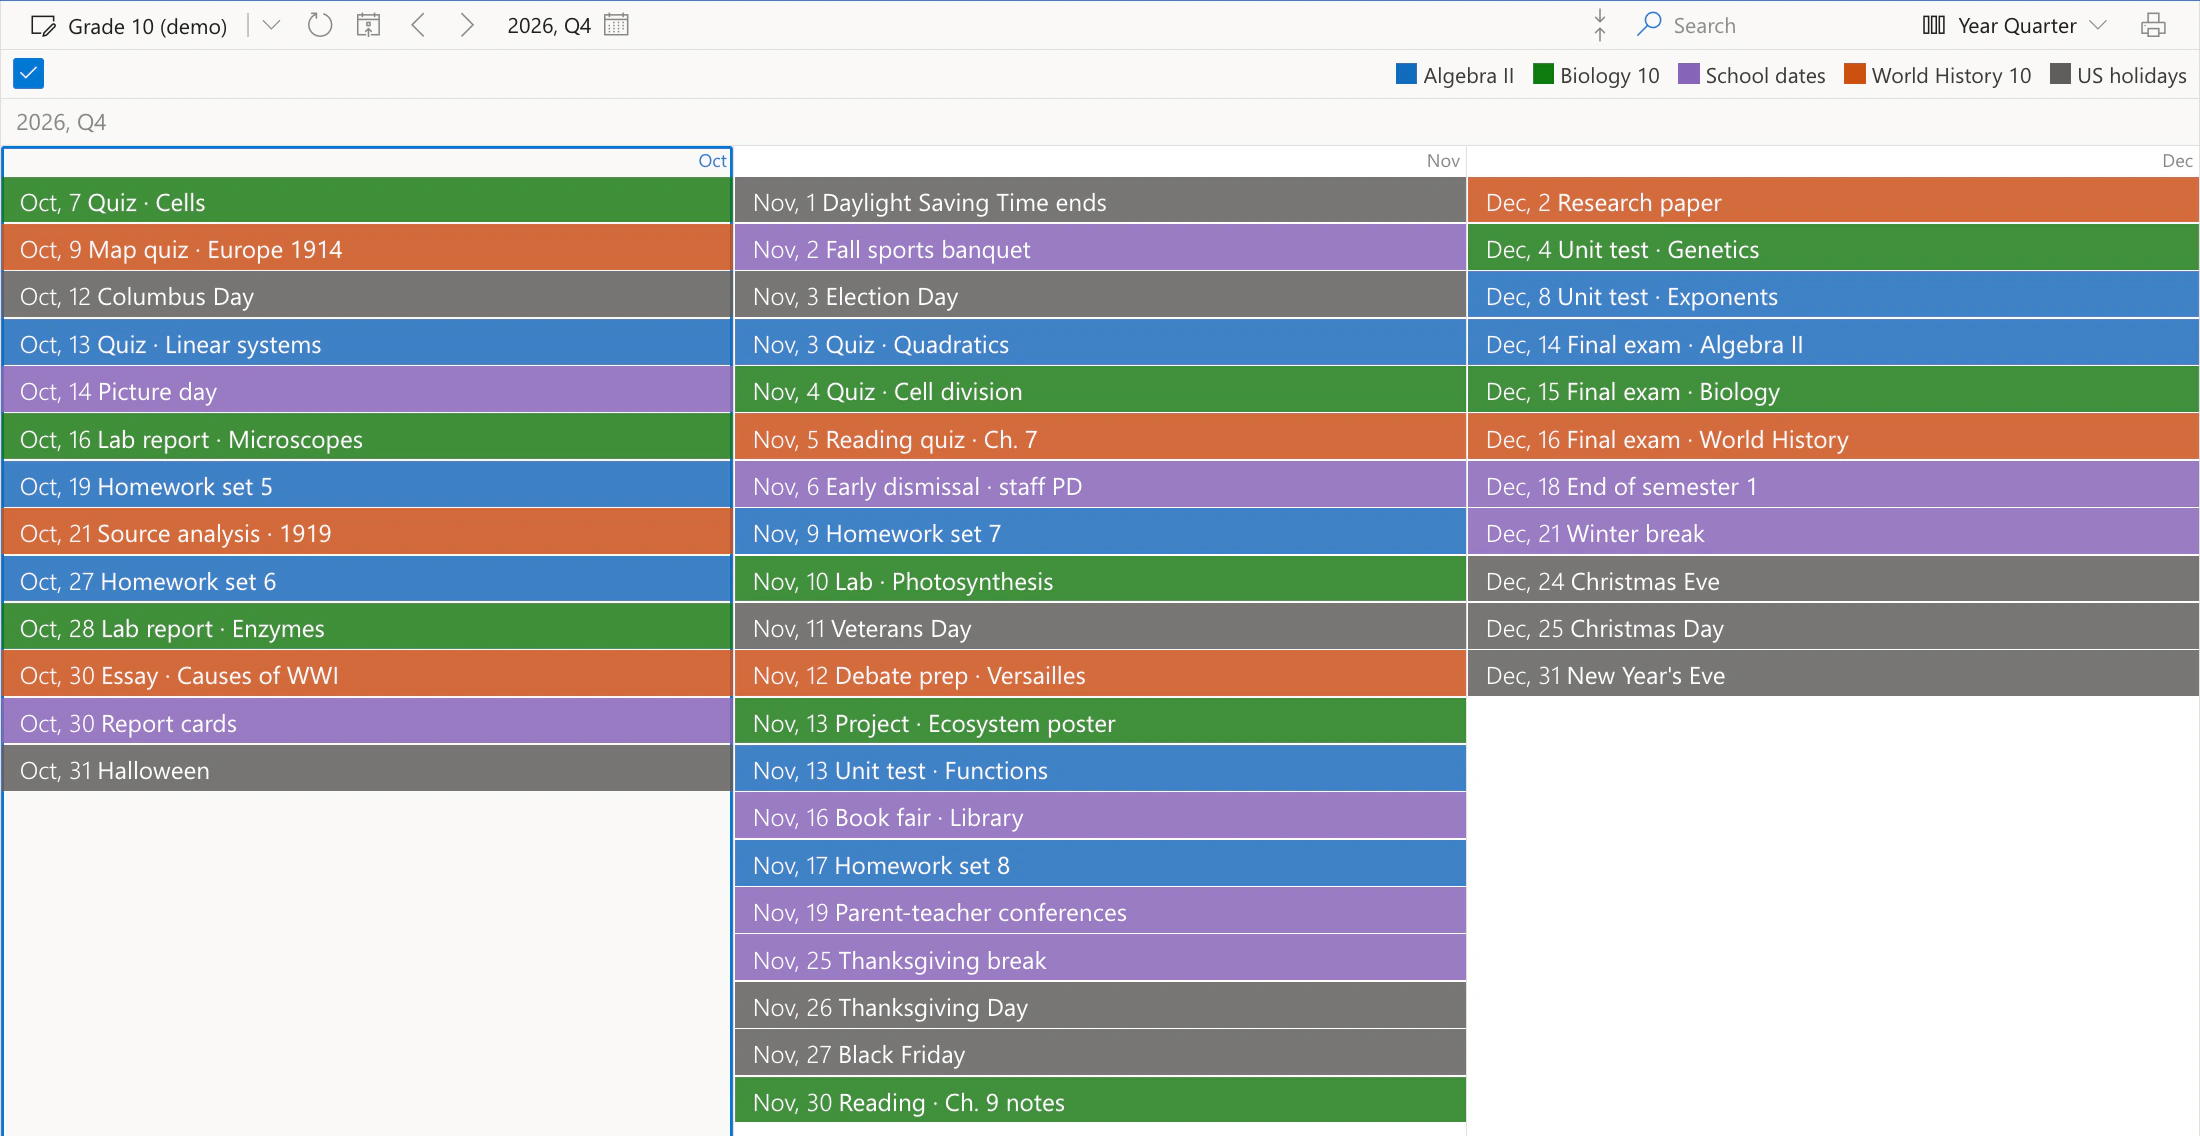Click the magnifier search icon
2200x1136 pixels.
click(1649, 25)
